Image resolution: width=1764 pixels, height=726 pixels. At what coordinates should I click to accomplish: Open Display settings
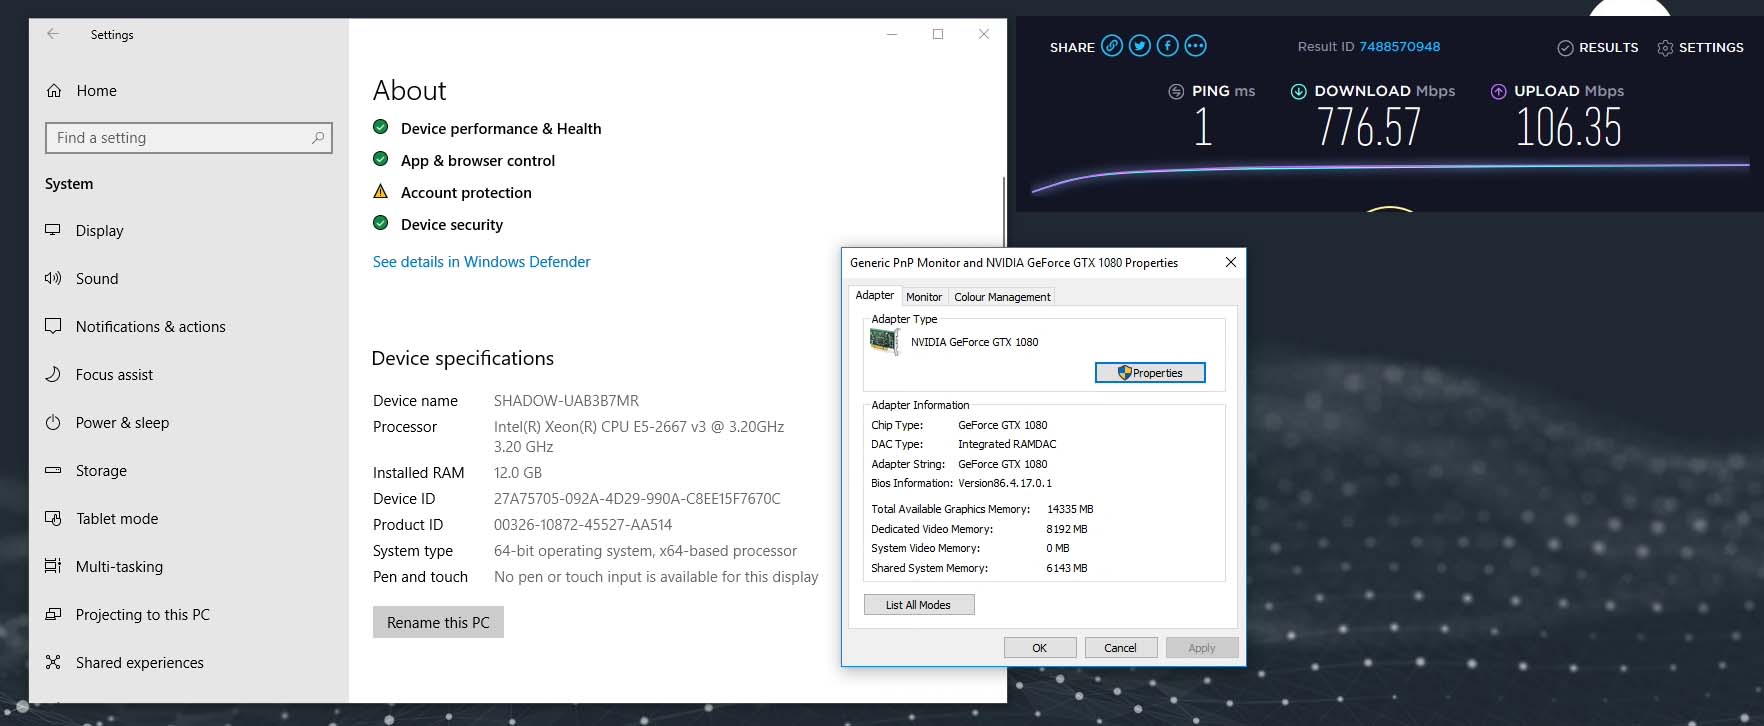point(99,231)
